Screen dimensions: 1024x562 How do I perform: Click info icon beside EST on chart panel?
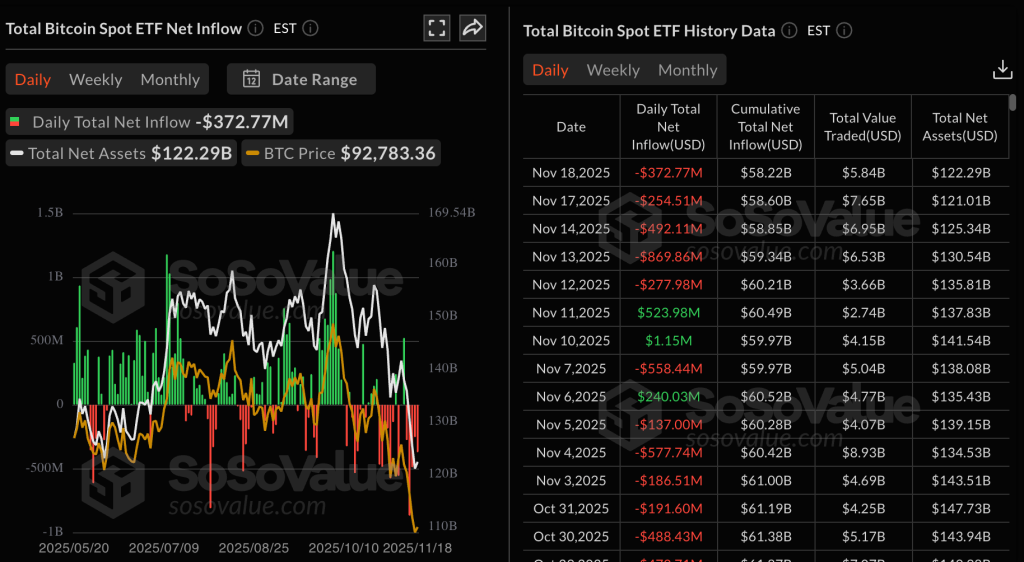311,29
